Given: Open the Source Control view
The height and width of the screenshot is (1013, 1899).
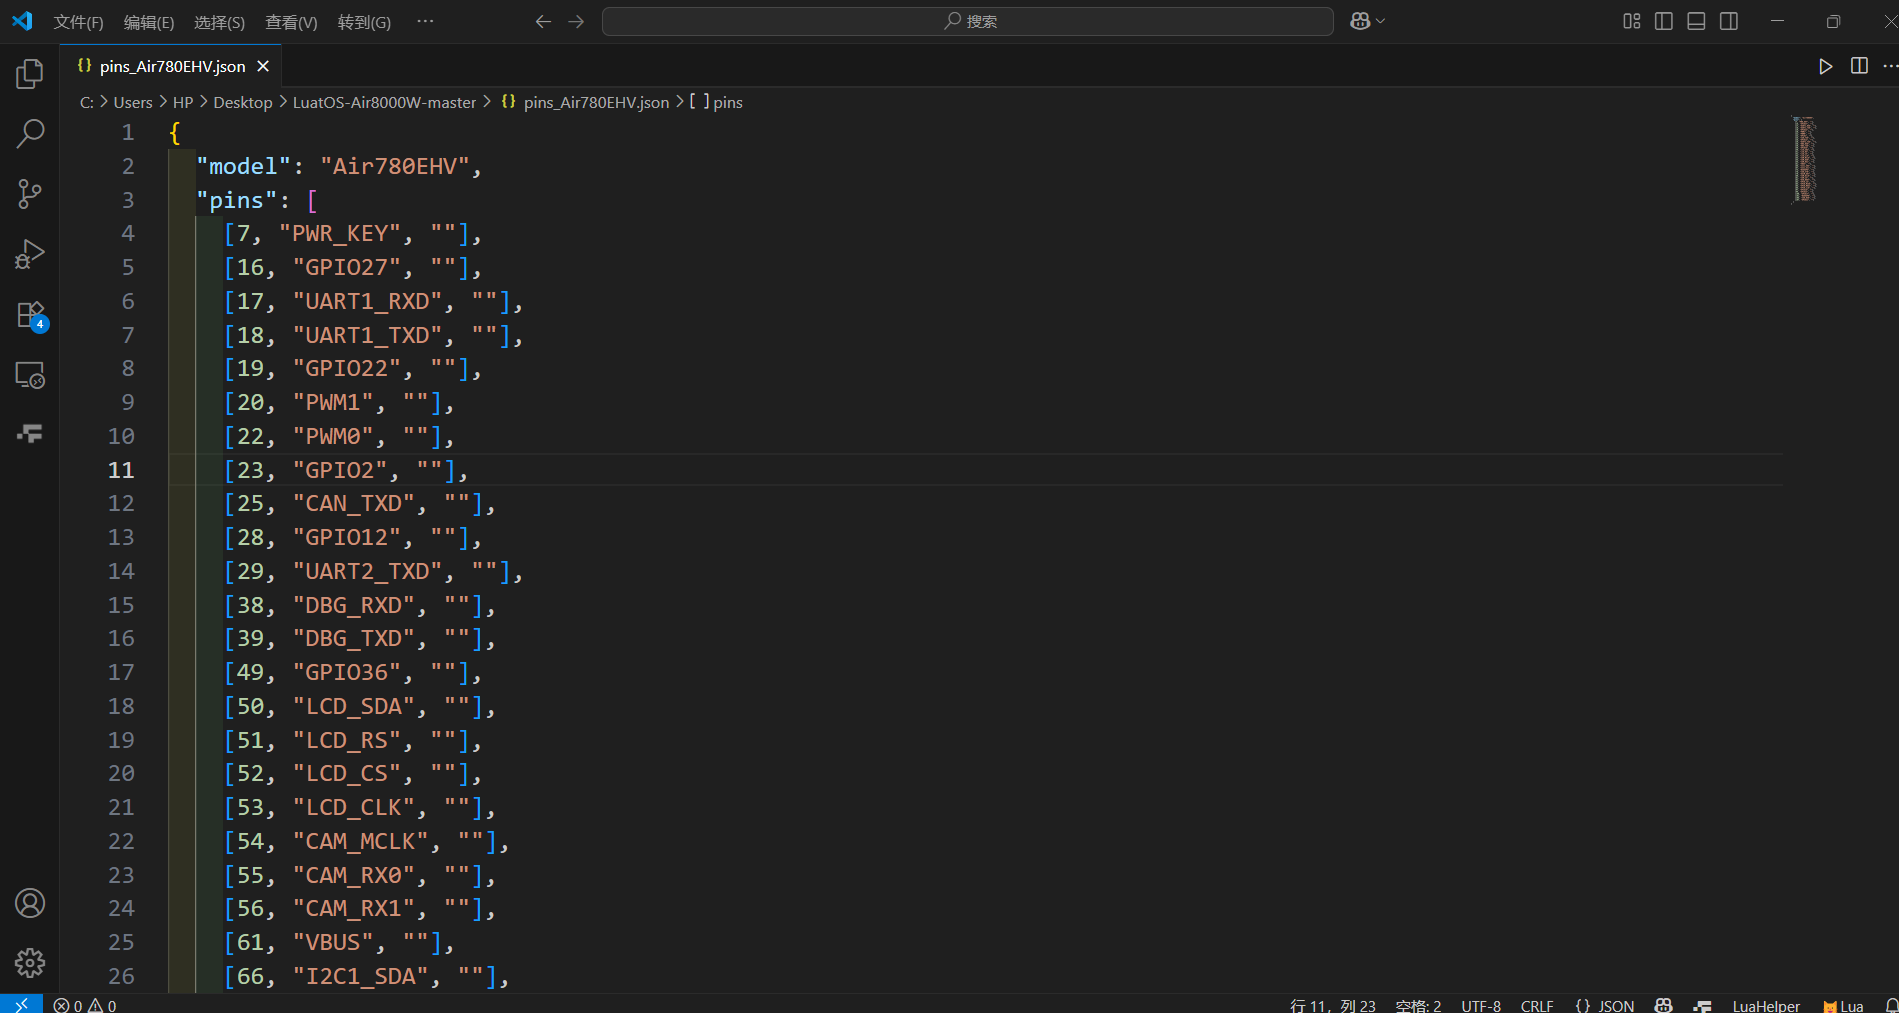Looking at the screenshot, I should point(30,194).
